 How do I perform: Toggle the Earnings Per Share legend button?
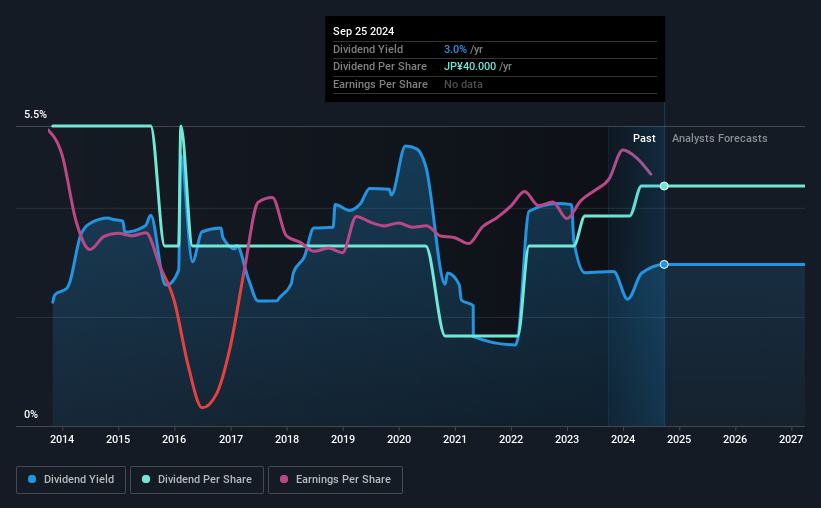[335, 480]
